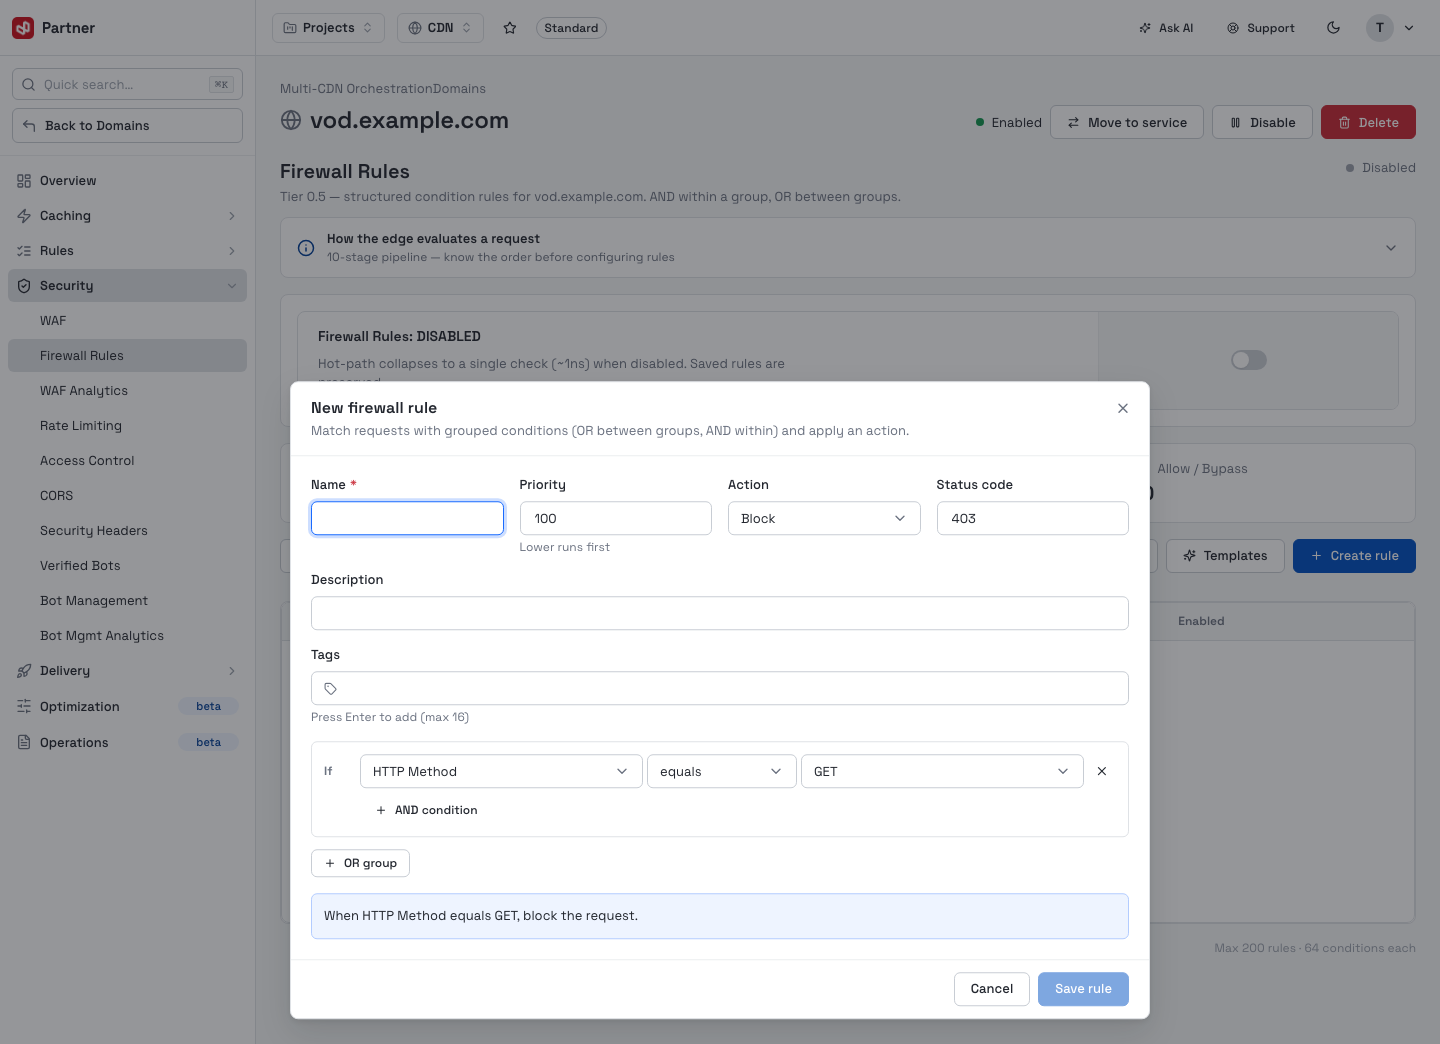The image size is (1440, 1044).
Task: Open Access Control page
Action: point(127,461)
